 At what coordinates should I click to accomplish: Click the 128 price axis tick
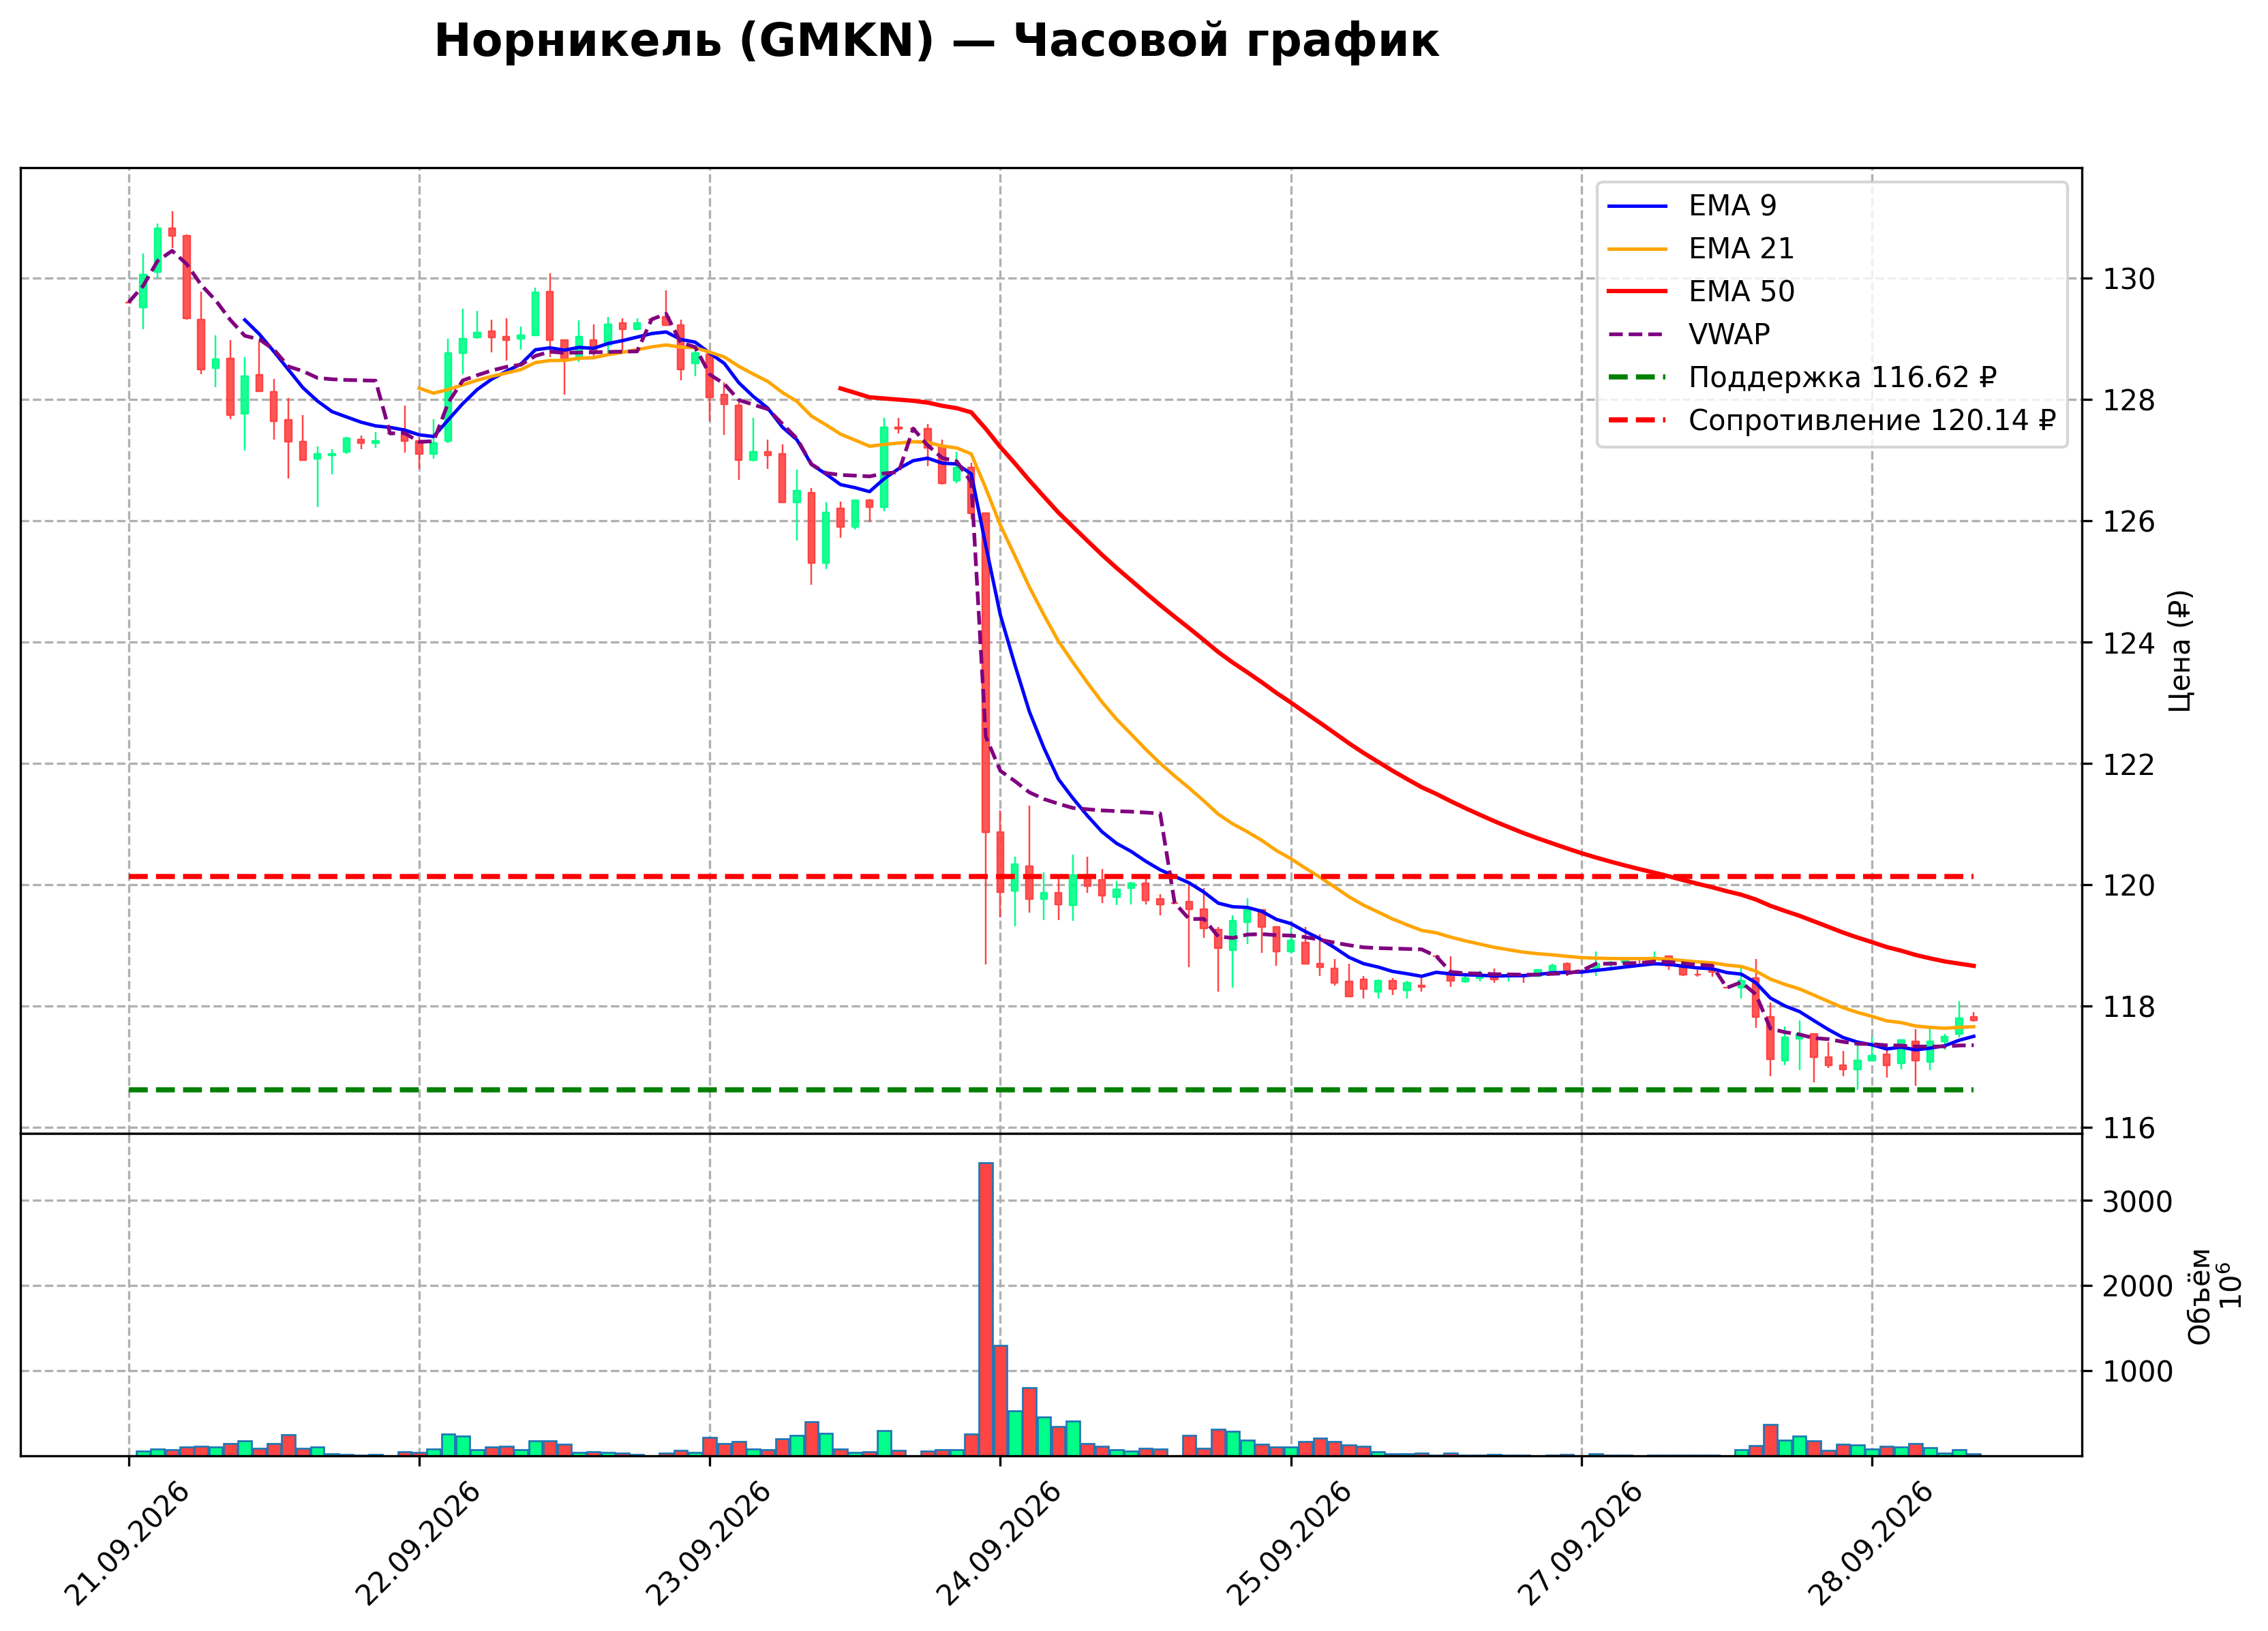pos(2128,400)
